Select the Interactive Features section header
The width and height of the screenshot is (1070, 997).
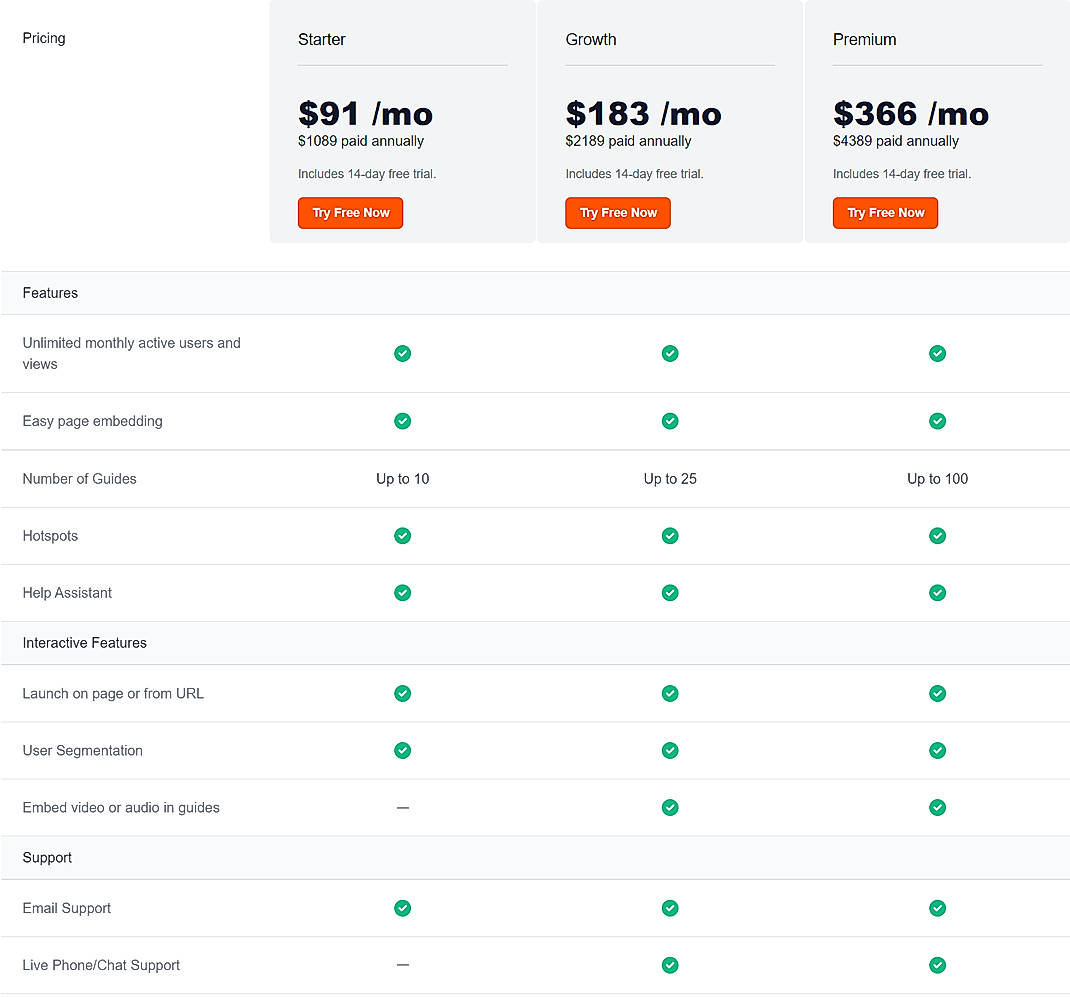[84, 643]
